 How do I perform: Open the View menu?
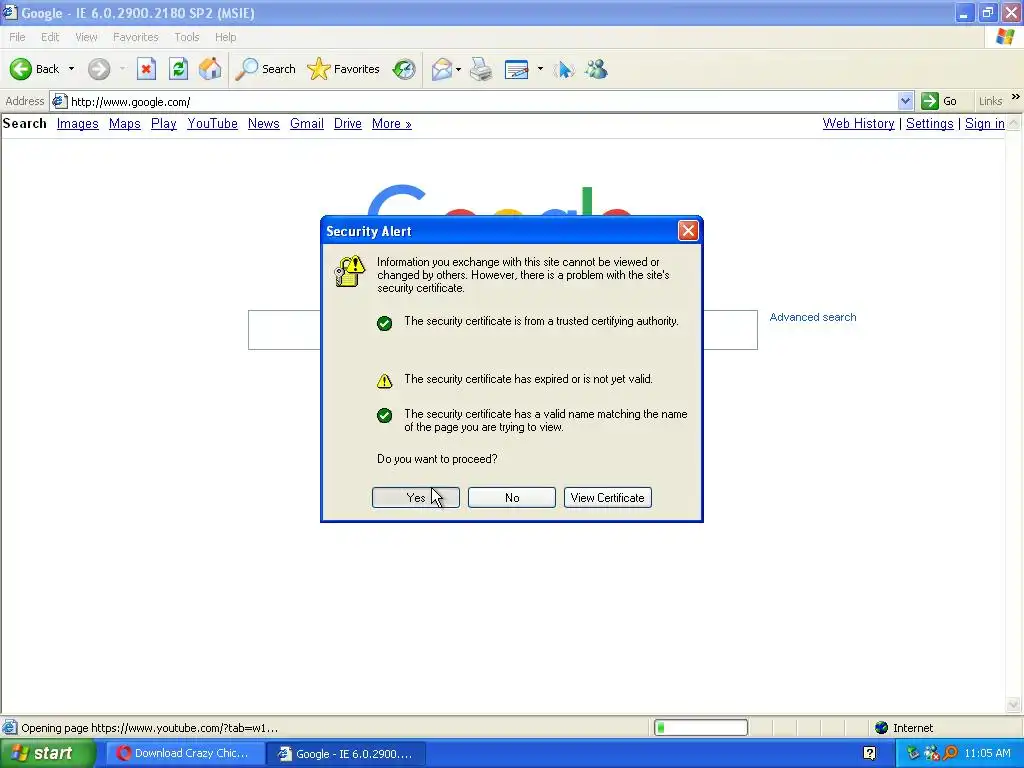[x=86, y=37]
